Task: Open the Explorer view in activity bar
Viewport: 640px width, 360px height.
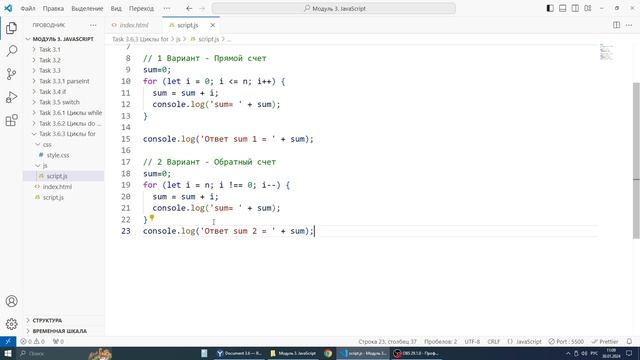Action: click(x=11, y=28)
